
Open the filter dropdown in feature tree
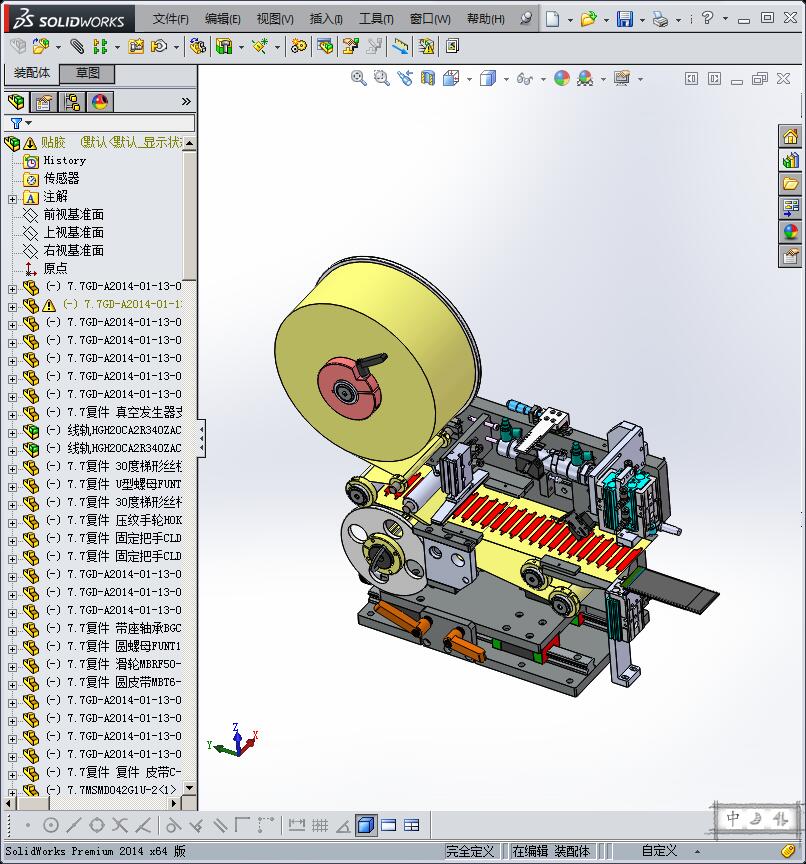point(21,123)
